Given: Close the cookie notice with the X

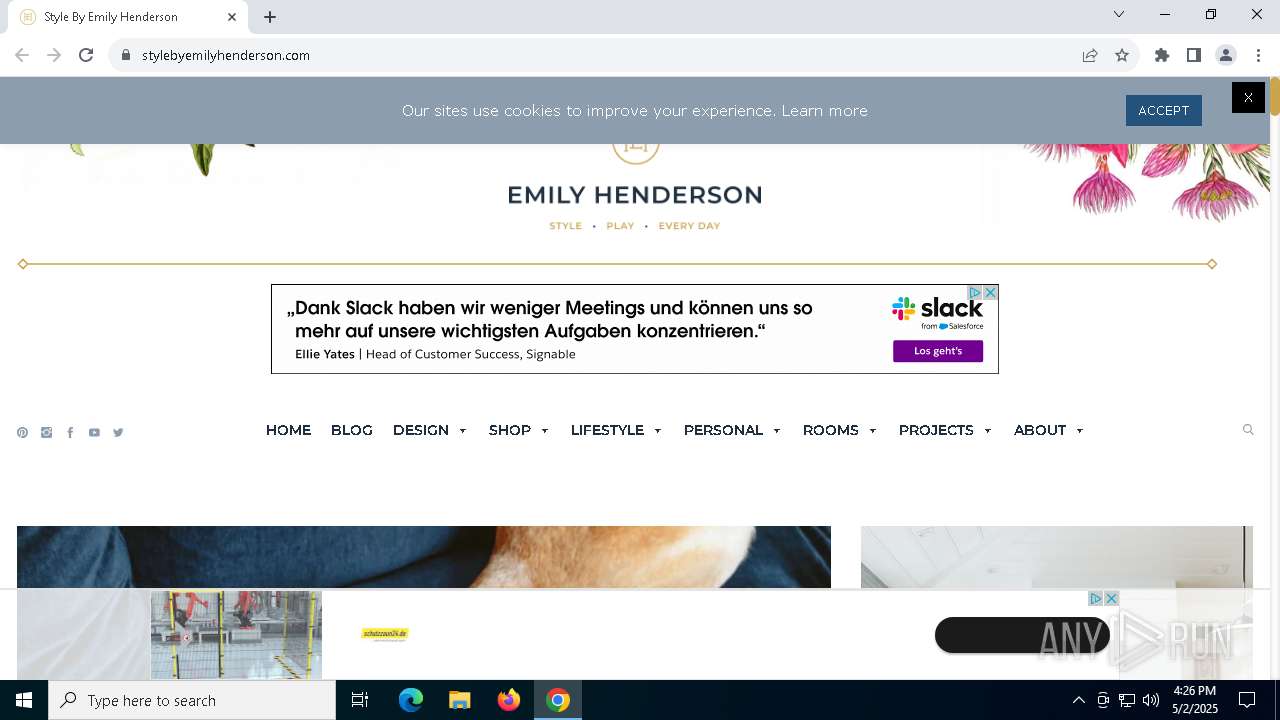Looking at the screenshot, I should [x=1248, y=97].
